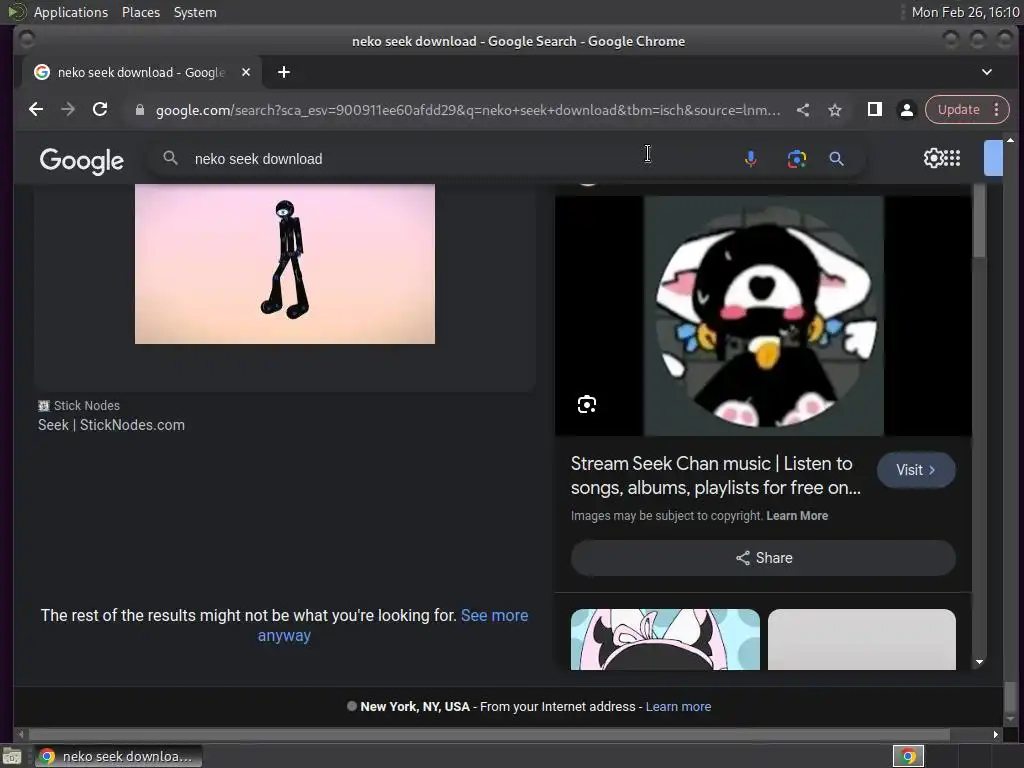
Task: Focus the neko seek download search field
Action: (x=457, y=159)
